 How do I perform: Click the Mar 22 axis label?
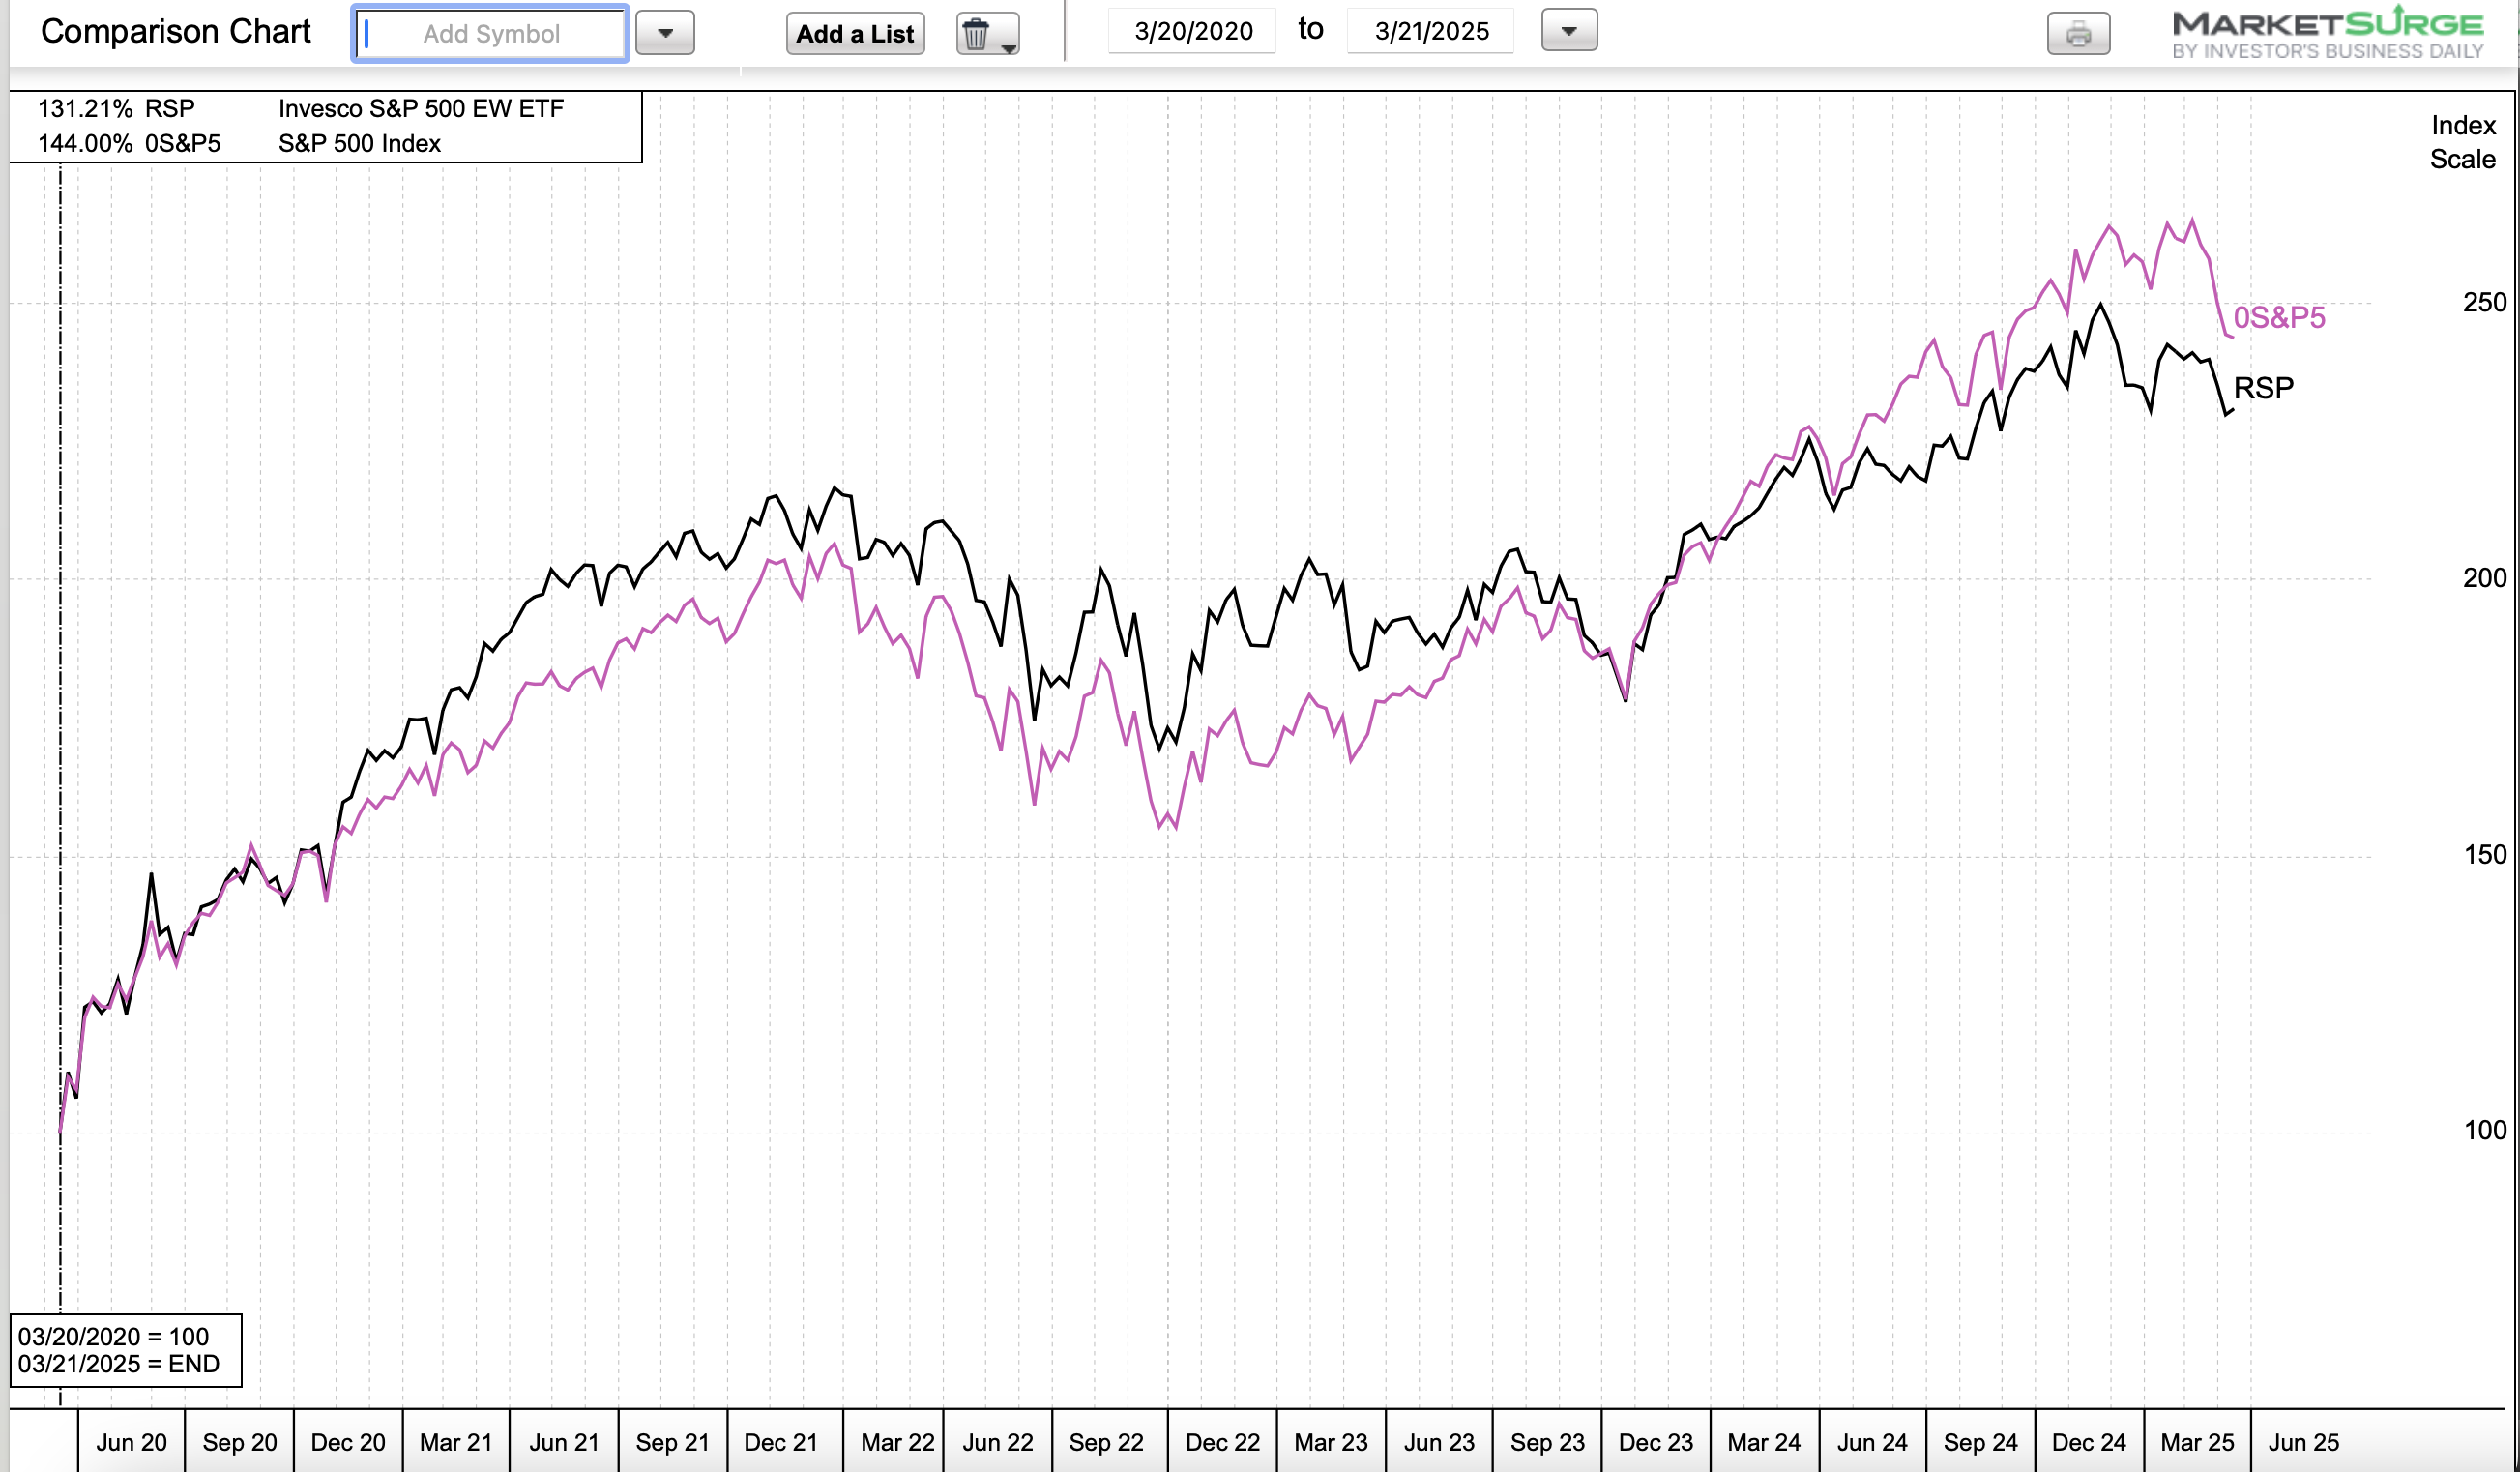point(898,1442)
